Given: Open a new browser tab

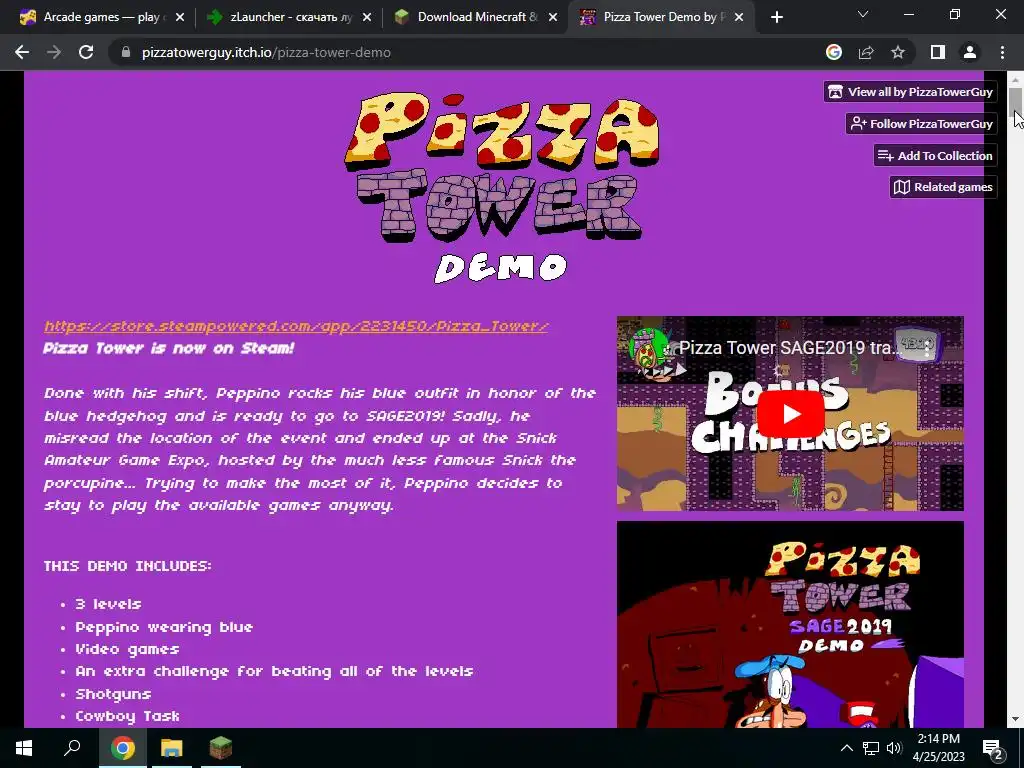Looking at the screenshot, I should click(x=776, y=17).
